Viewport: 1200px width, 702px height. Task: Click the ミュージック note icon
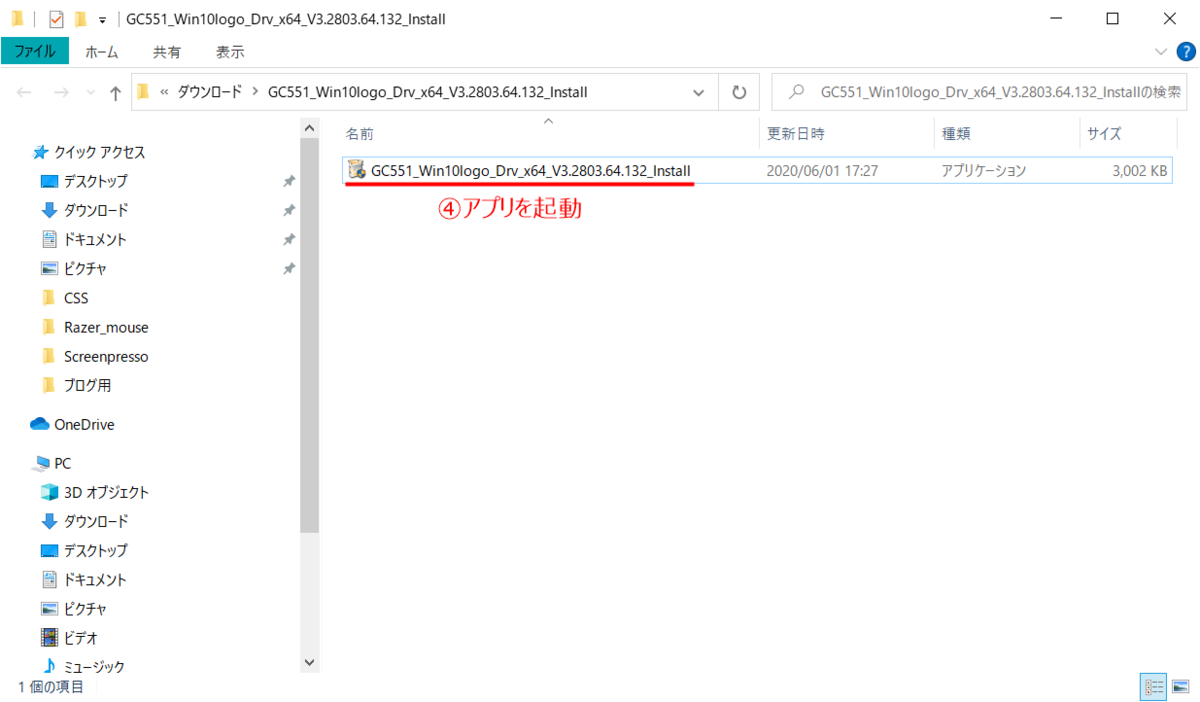pos(49,666)
